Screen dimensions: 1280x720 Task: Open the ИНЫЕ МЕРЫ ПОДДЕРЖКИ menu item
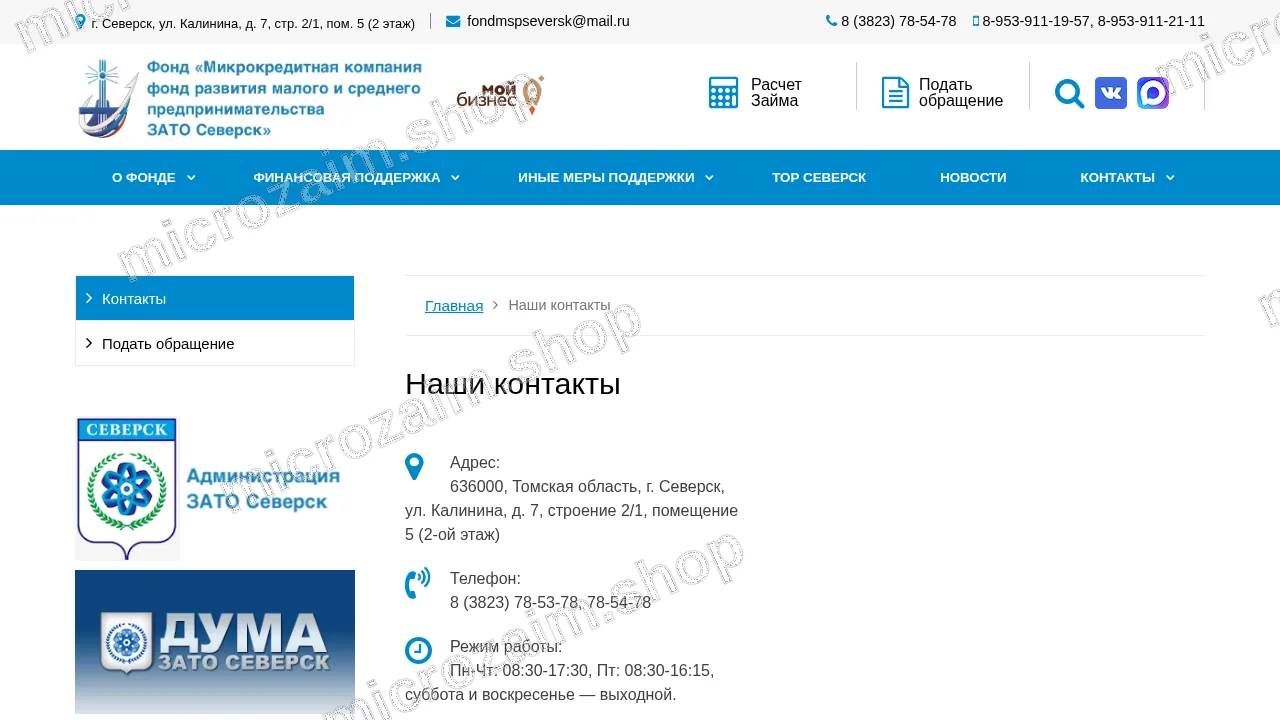tap(606, 178)
